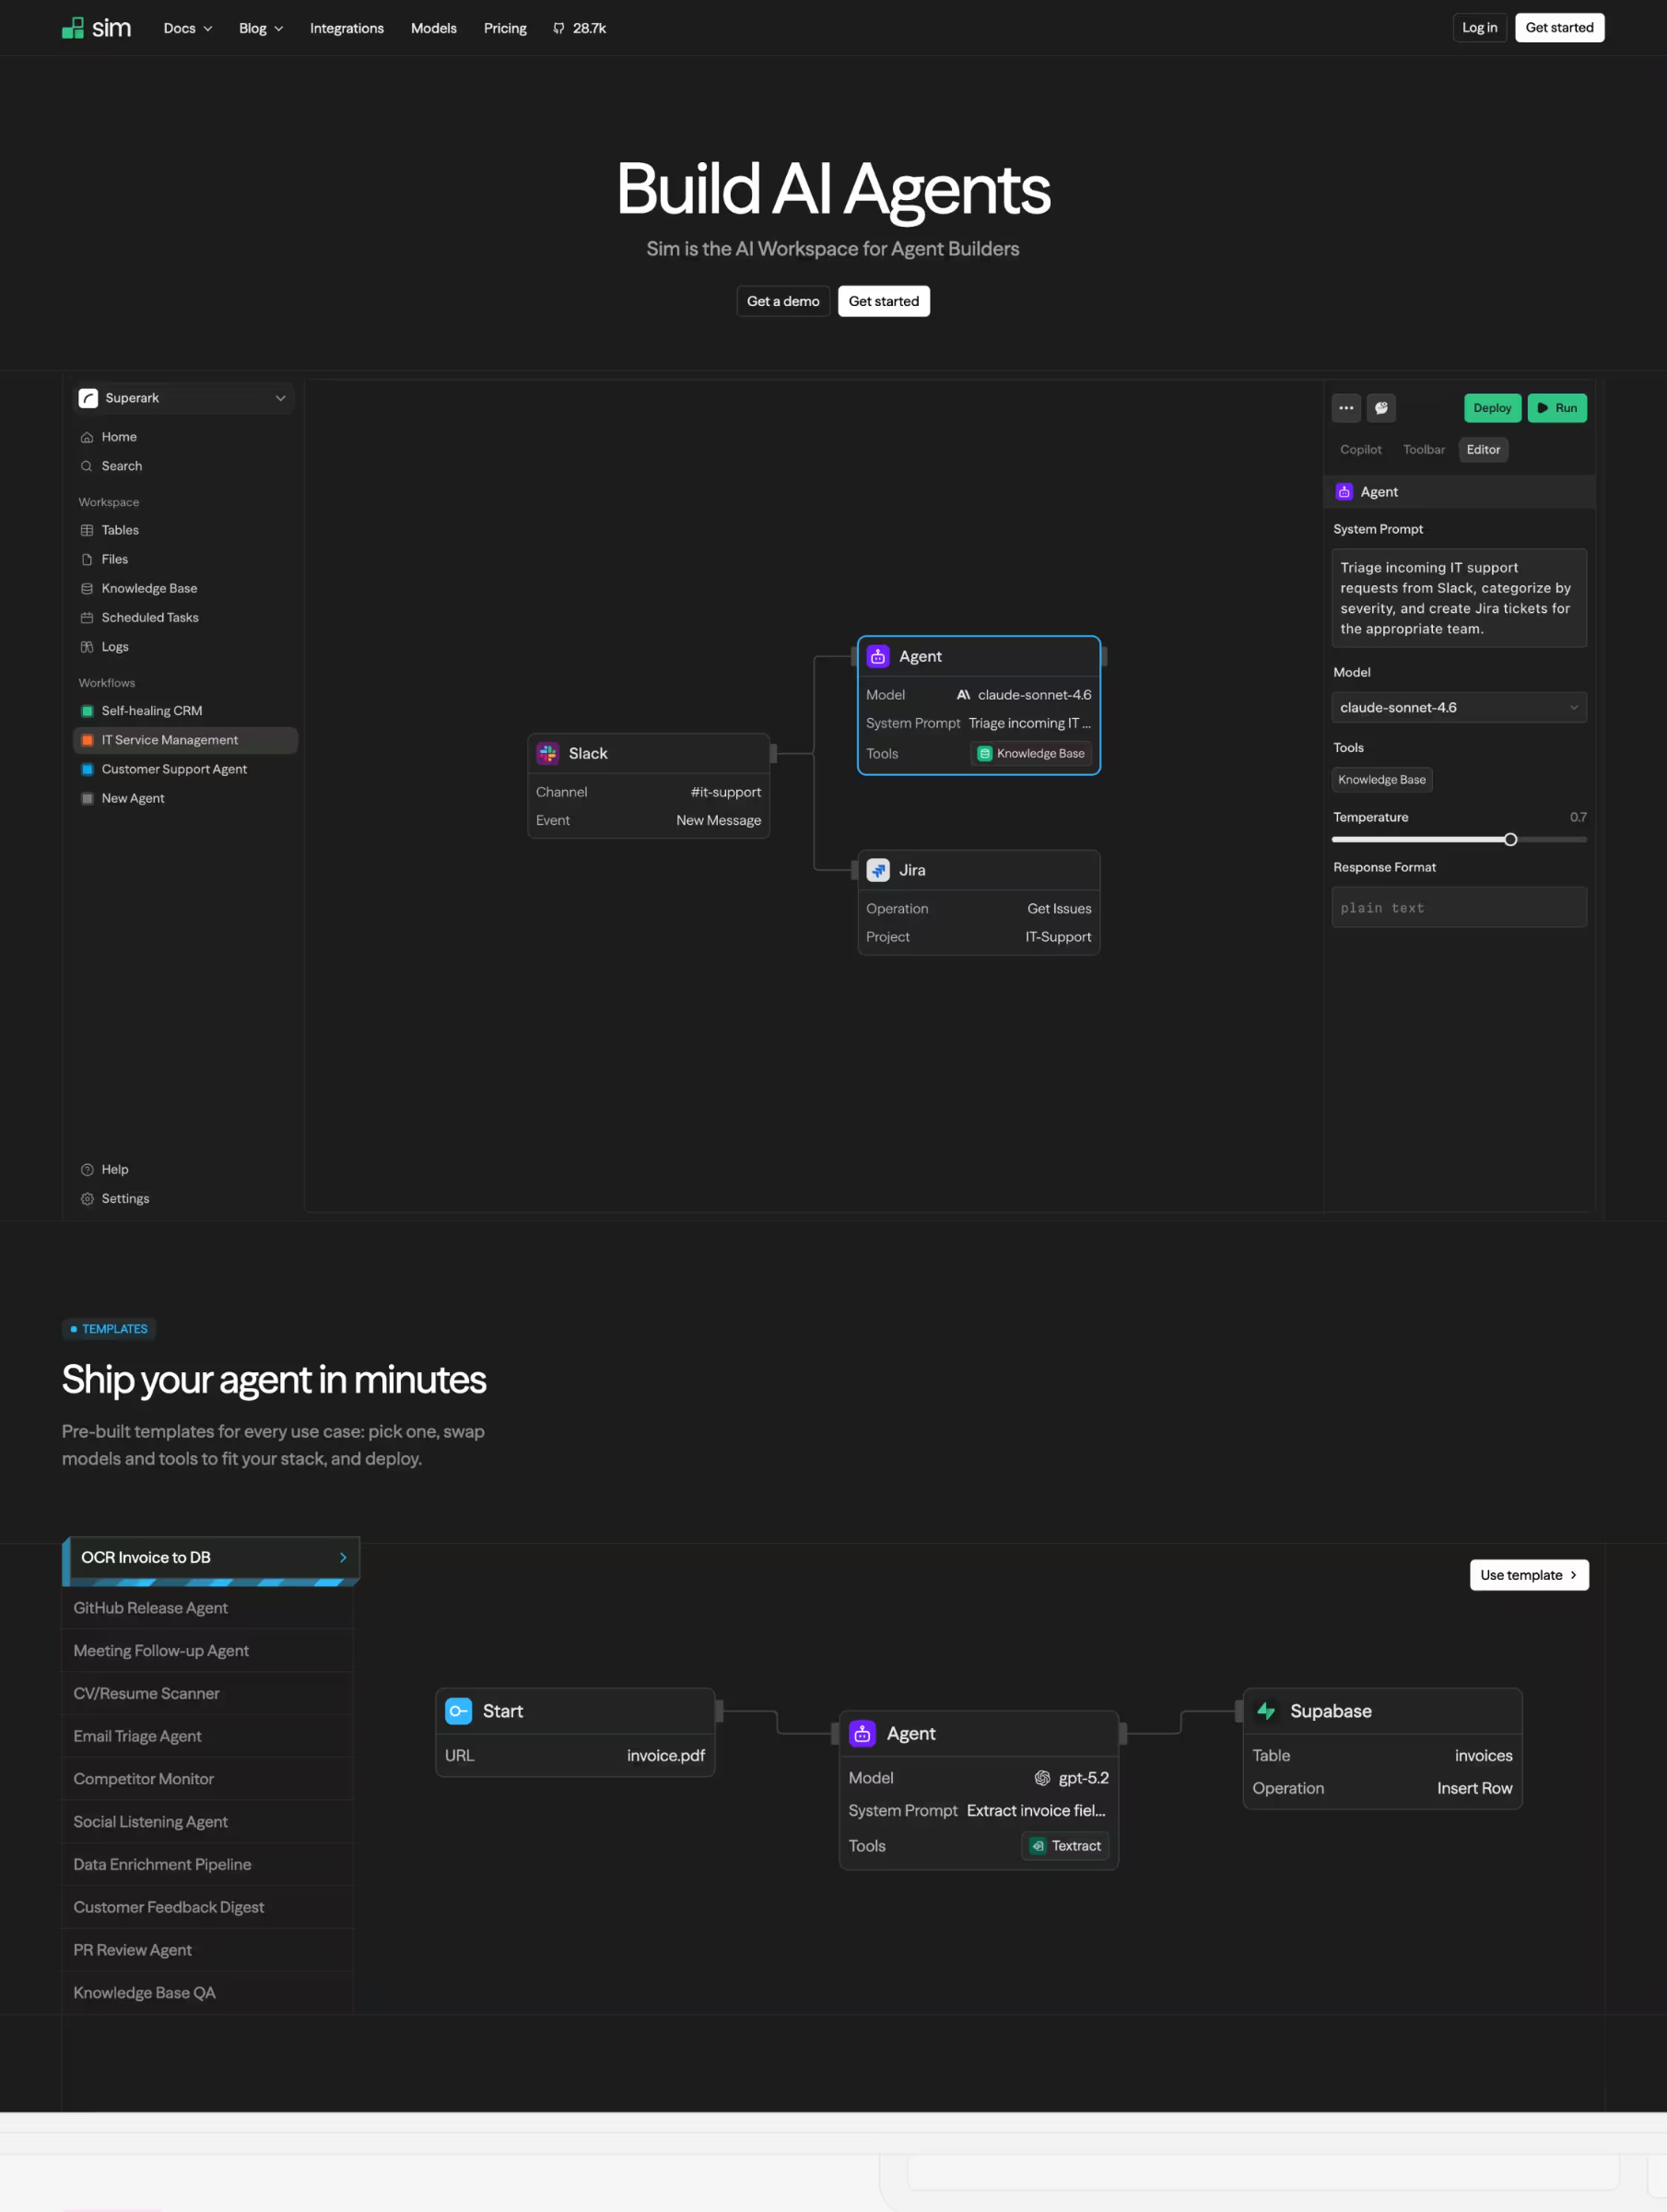Switch to the Editor tab

(x=1483, y=450)
